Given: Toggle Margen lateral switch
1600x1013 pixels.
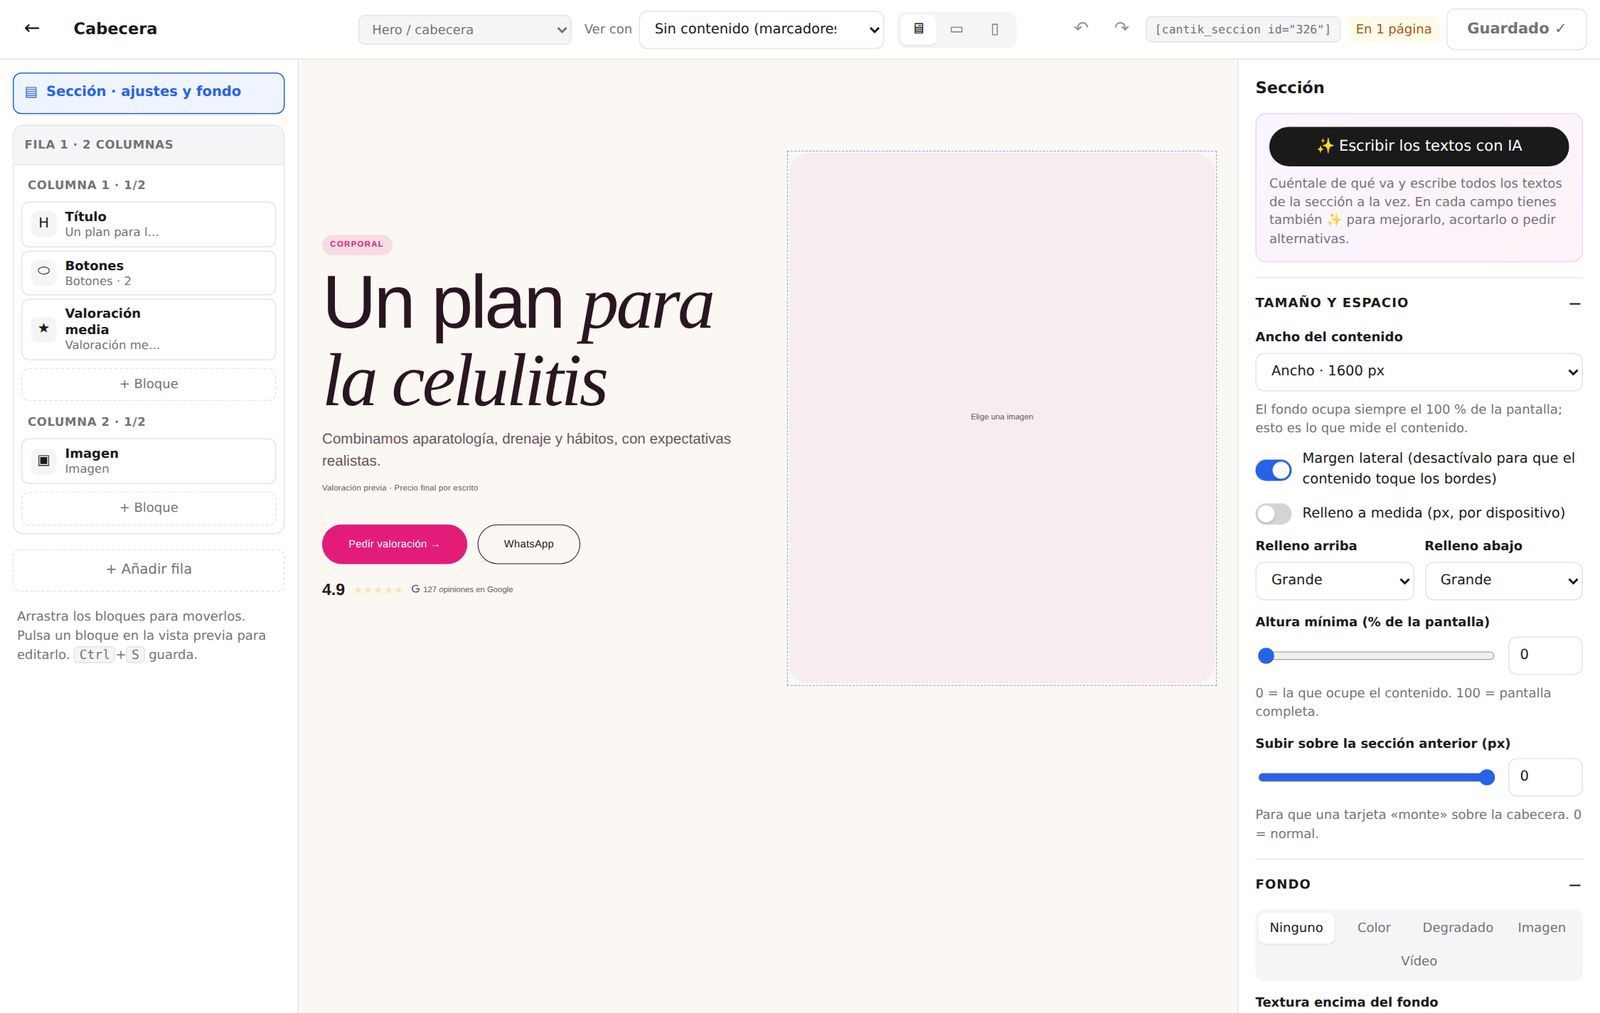Looking at the screenshot, I should 1273,470.
